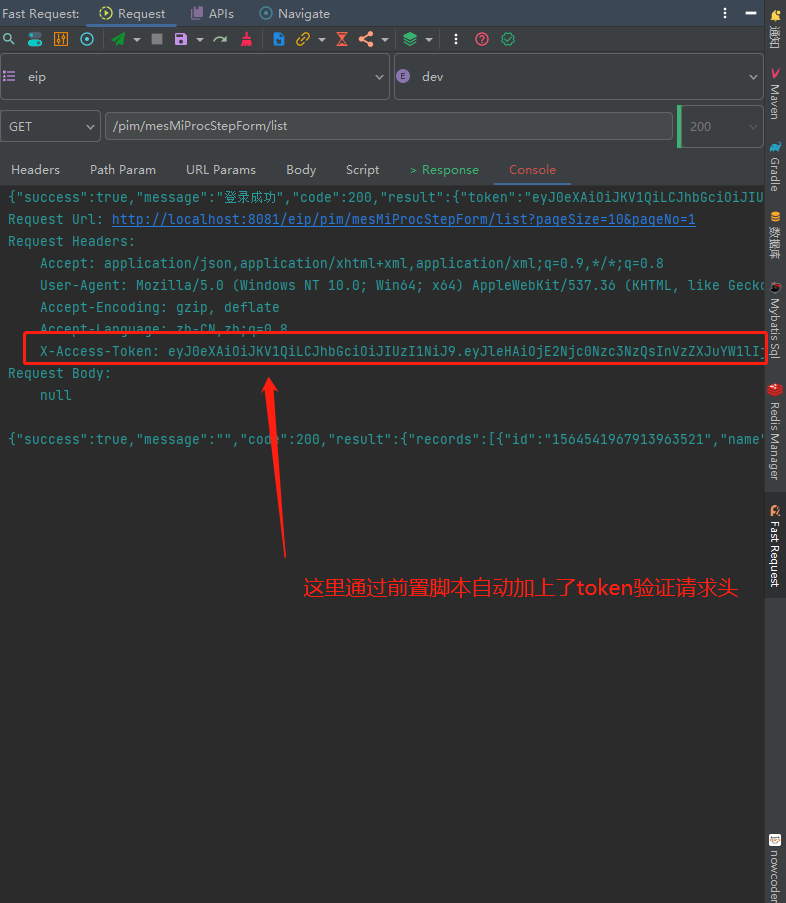The image size is (786, 903).
Task: Click the 'Accept-Encoding: gzip, deflate' line
Action: (x=160, y=308)
